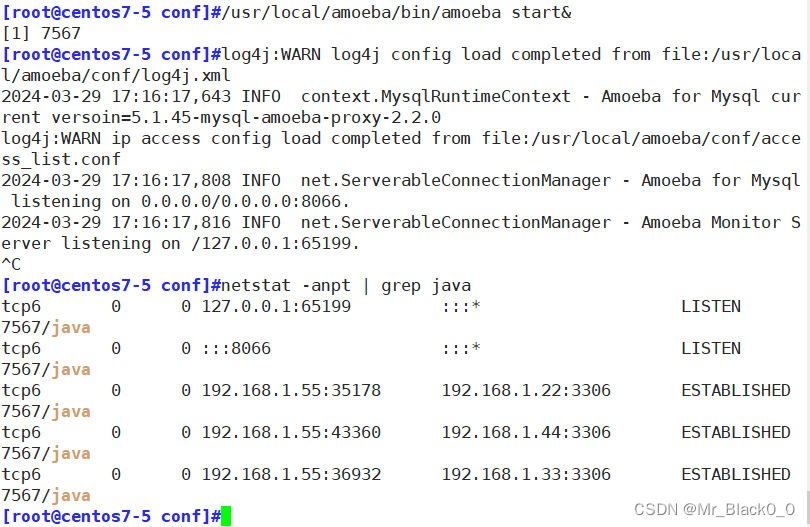Click the amoeba start& command text

coord(396,12)
